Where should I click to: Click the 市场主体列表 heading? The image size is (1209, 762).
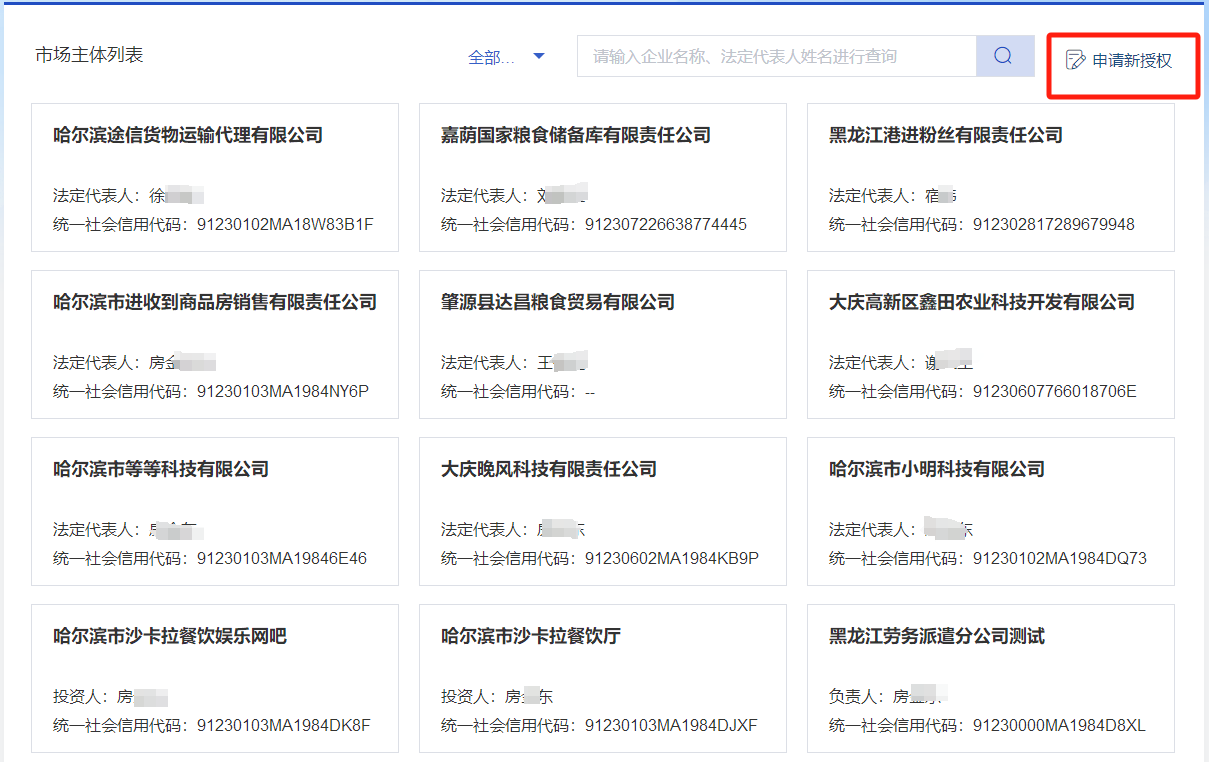89,55
